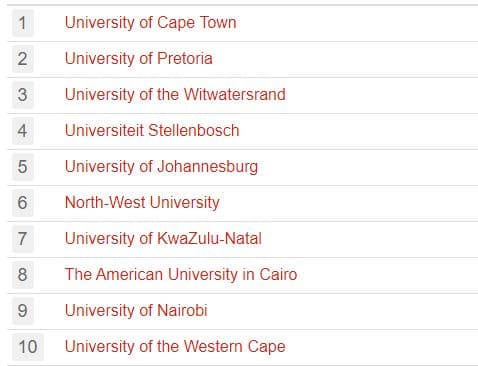Select University of the Western Cape
This screenshot has width=478, height=366.
175,347
